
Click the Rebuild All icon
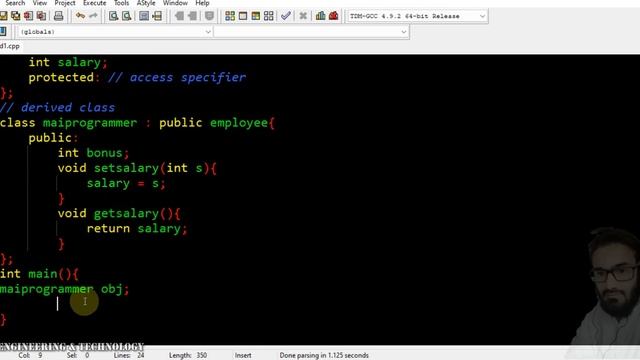click(268, 16)
